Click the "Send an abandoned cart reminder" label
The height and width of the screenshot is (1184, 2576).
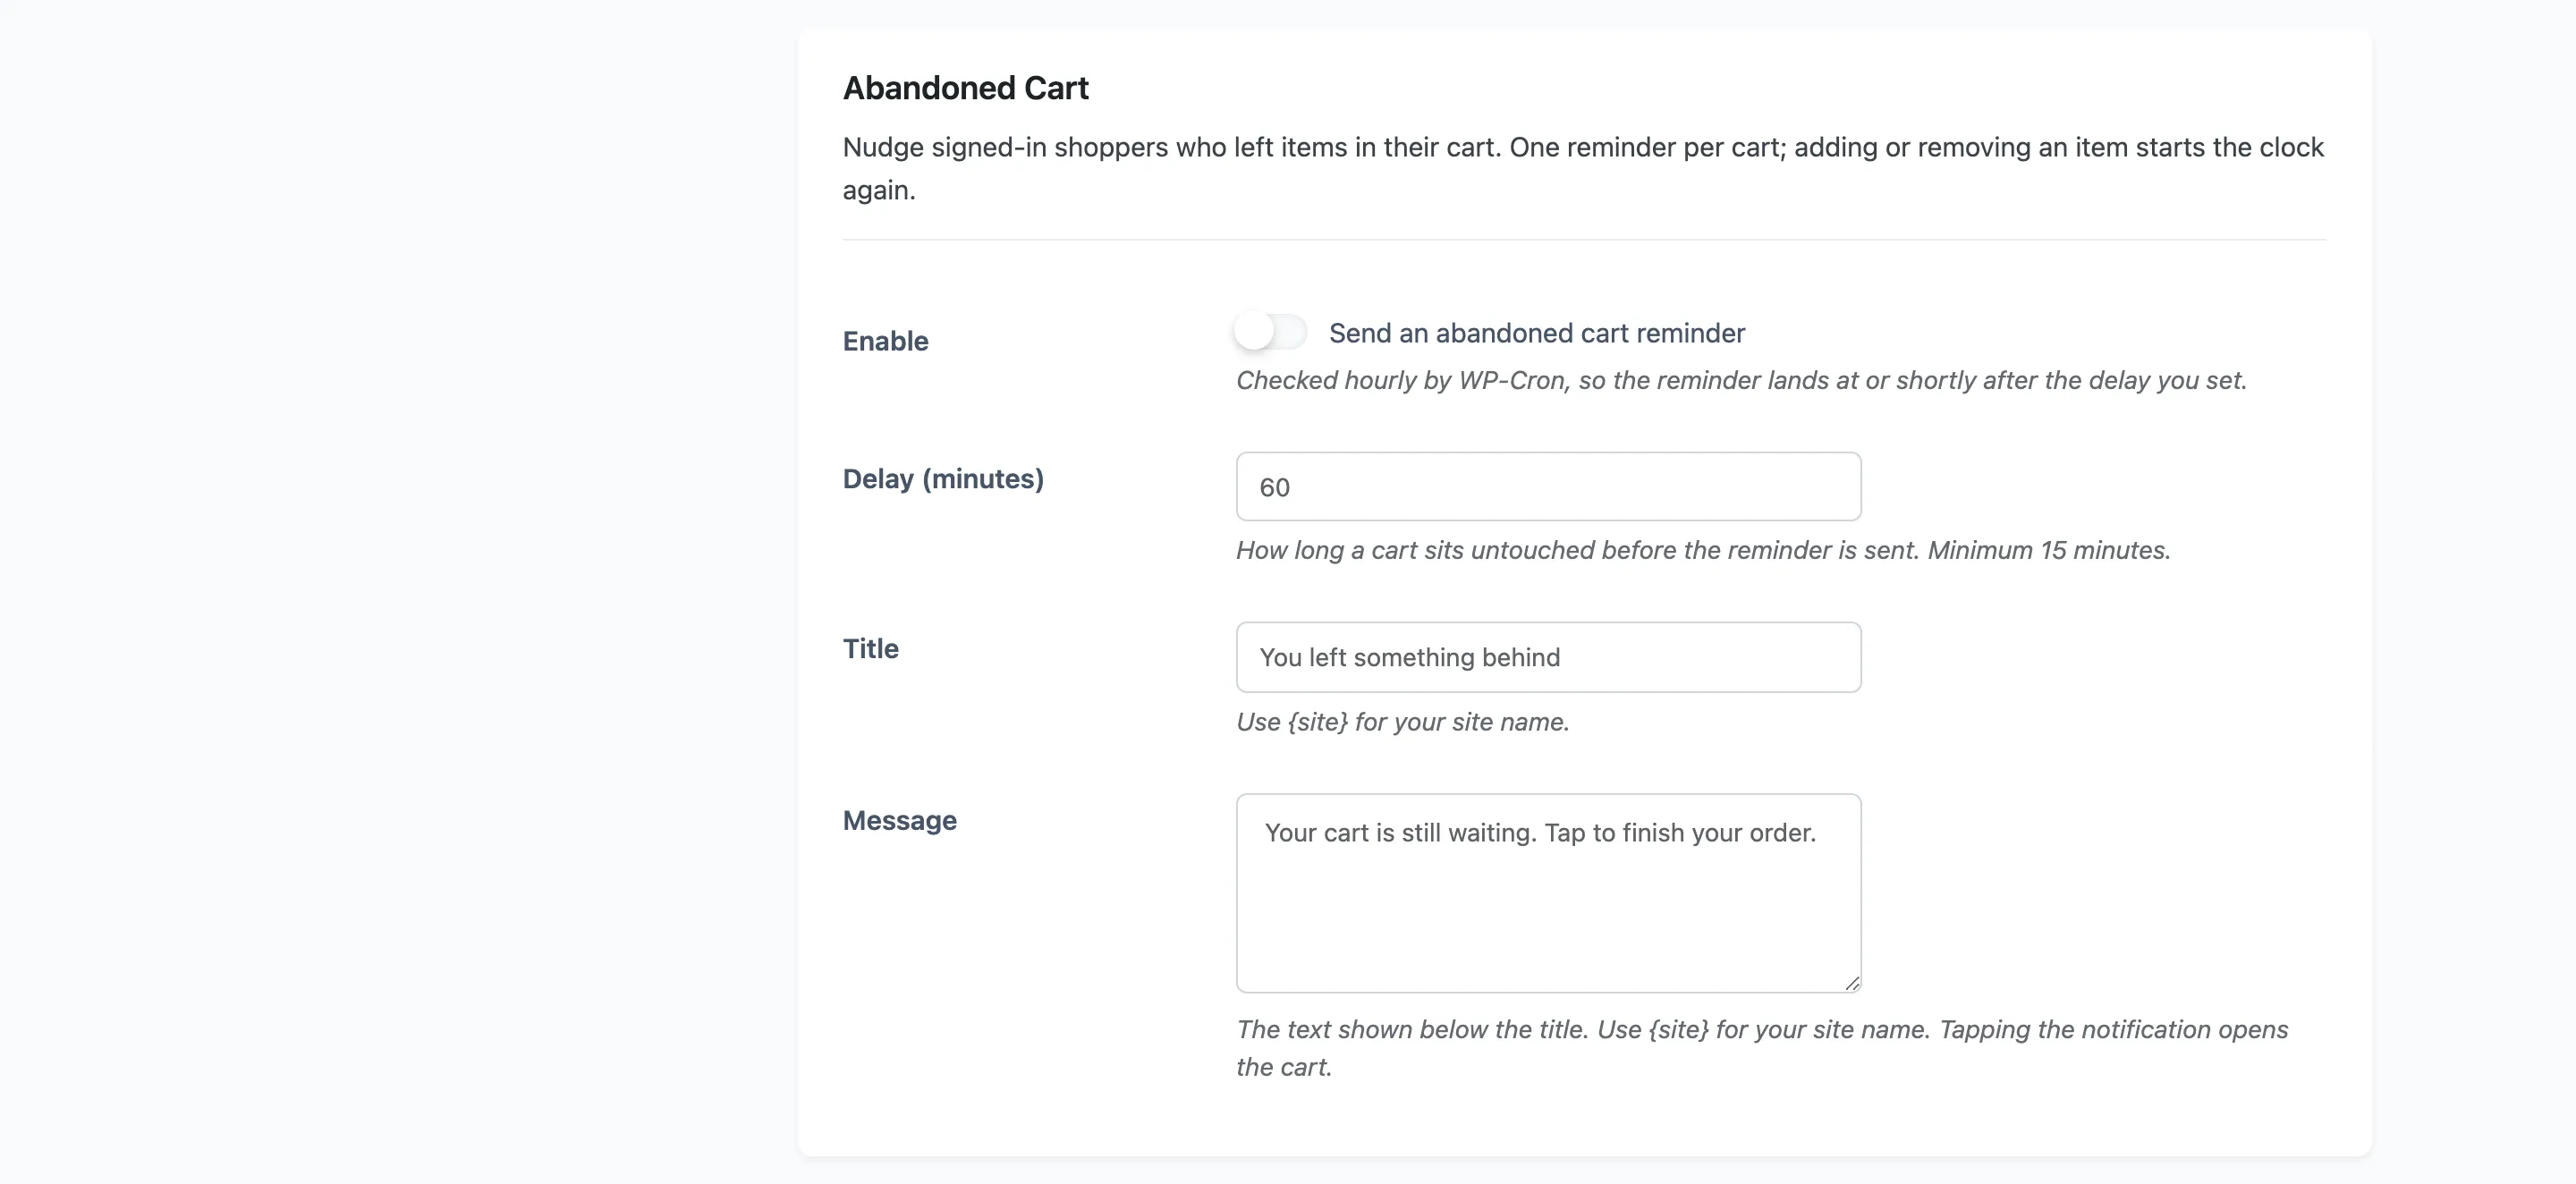tap(1536, 333)
